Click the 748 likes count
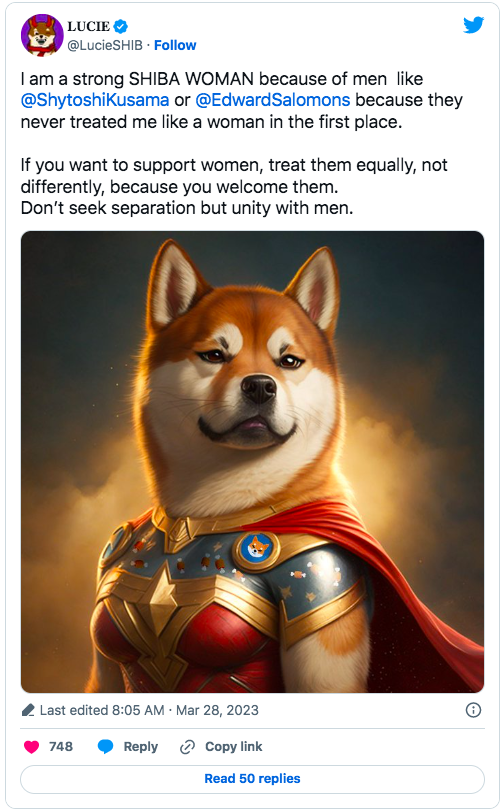This screenshot has width=504, height=811. click(61, 747)
